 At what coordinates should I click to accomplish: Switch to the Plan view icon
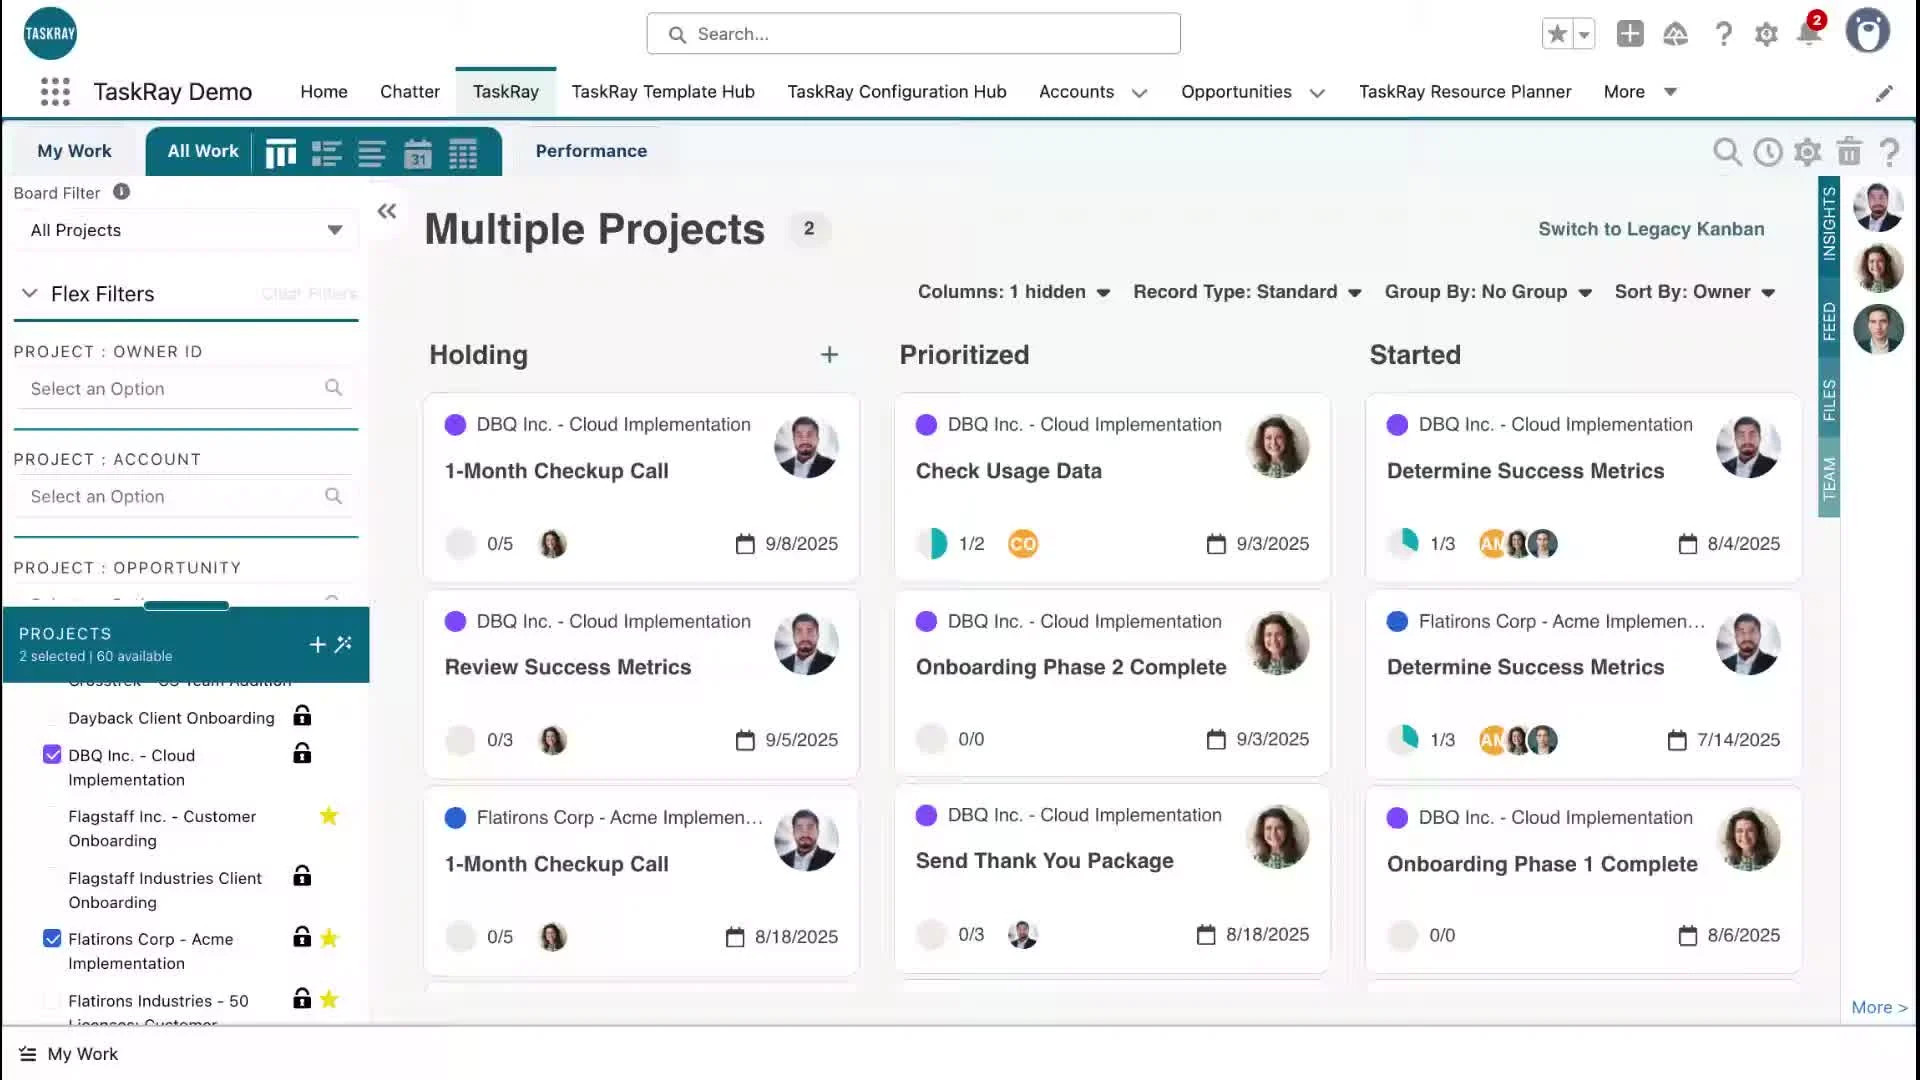coord(326,153)
